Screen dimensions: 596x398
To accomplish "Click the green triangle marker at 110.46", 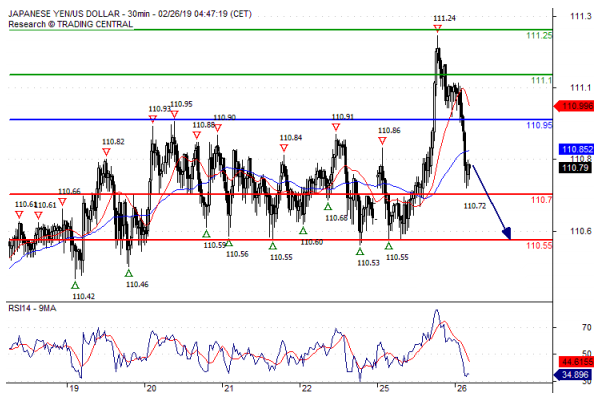I will tap(128, 273).
